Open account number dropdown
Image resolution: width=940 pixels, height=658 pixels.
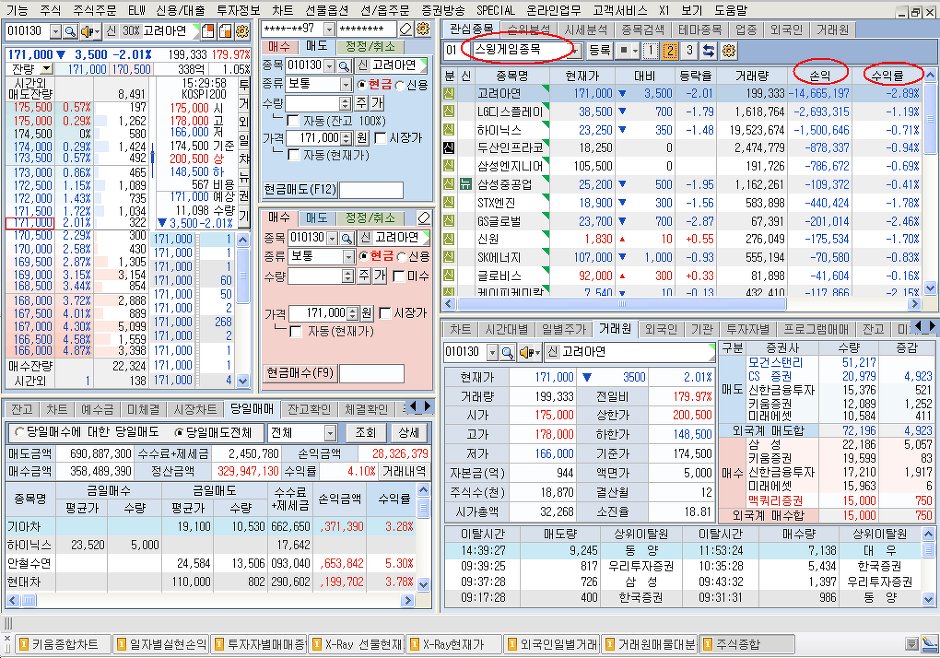click(329, 29)
